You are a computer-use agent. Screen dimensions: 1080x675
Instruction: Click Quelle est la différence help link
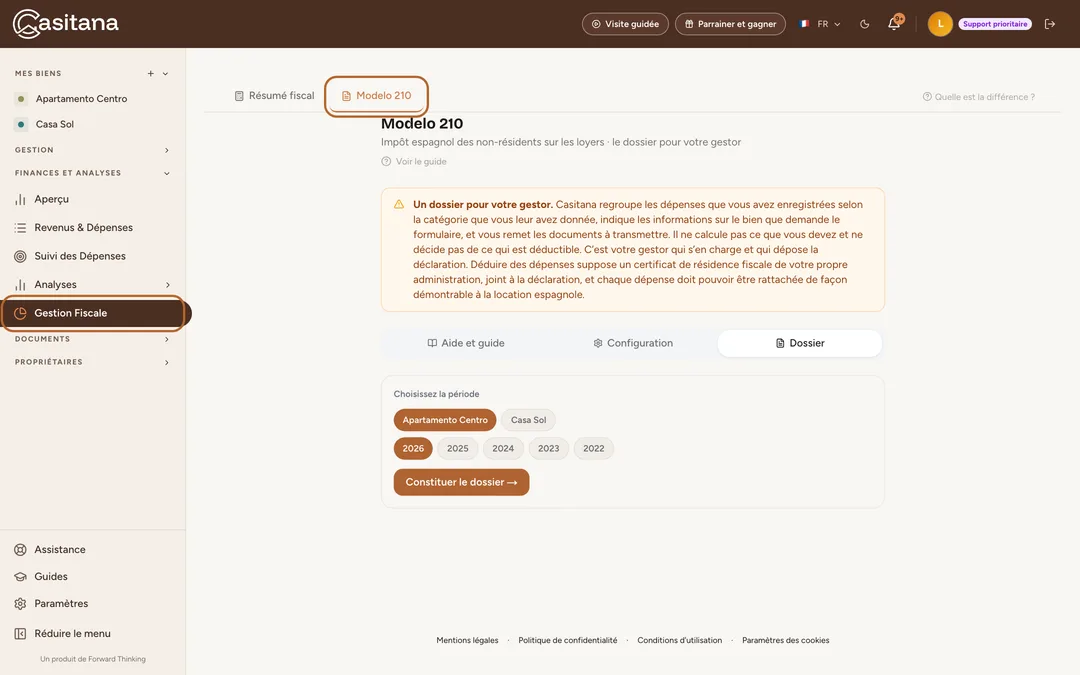(979, 97)
